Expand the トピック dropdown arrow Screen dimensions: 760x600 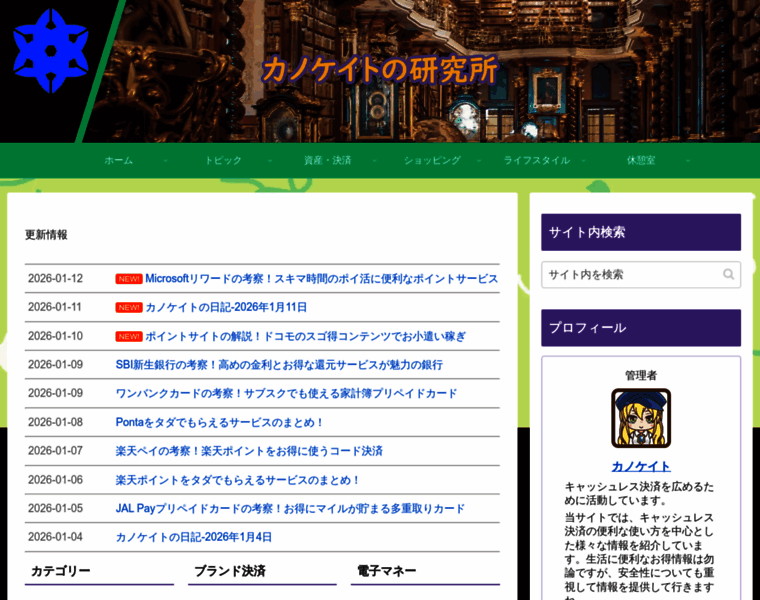pyautogui.click(x=270, y=160)
